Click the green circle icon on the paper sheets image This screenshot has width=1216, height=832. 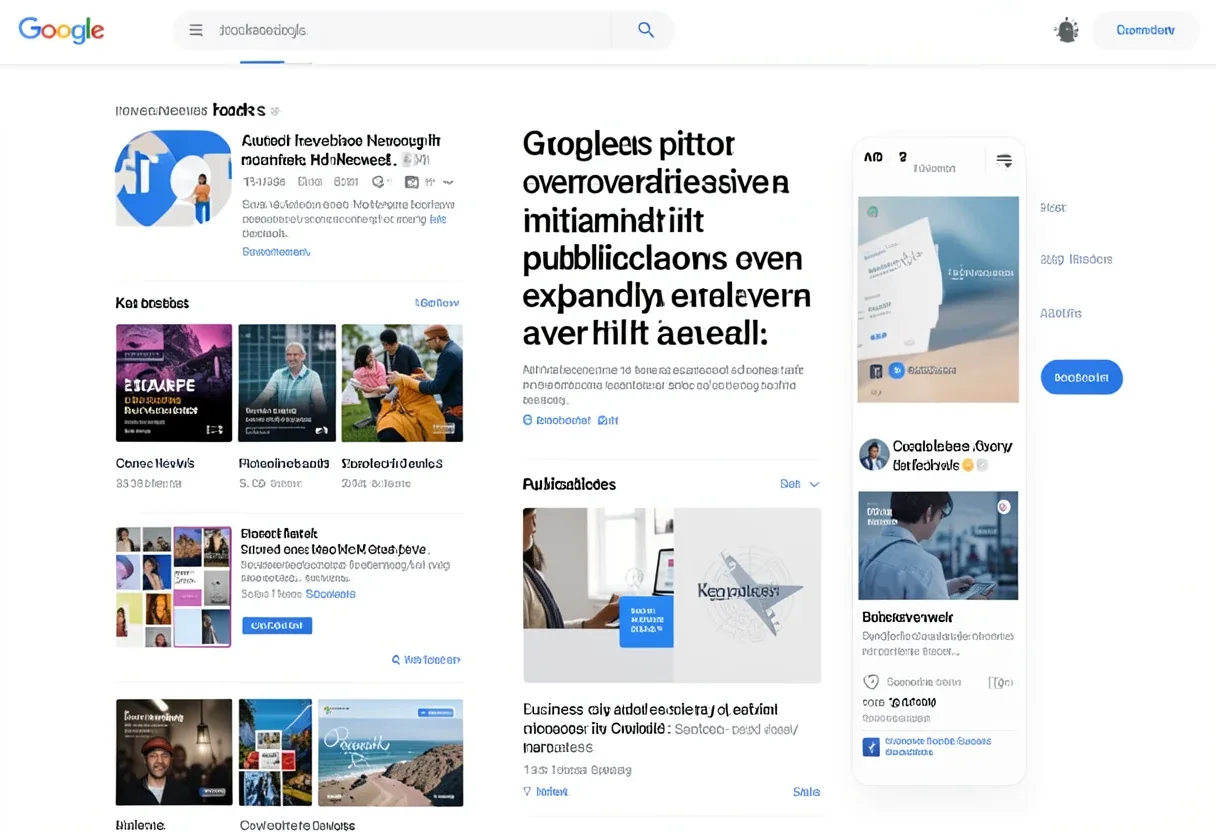[x=872, y=212]
